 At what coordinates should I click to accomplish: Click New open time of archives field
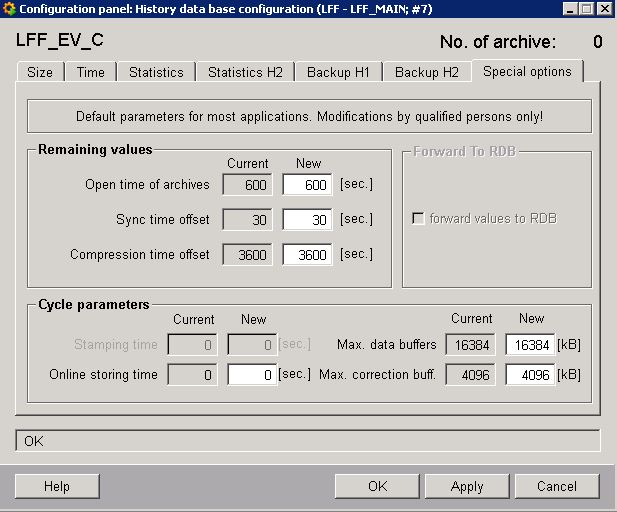tap(307, 185)
